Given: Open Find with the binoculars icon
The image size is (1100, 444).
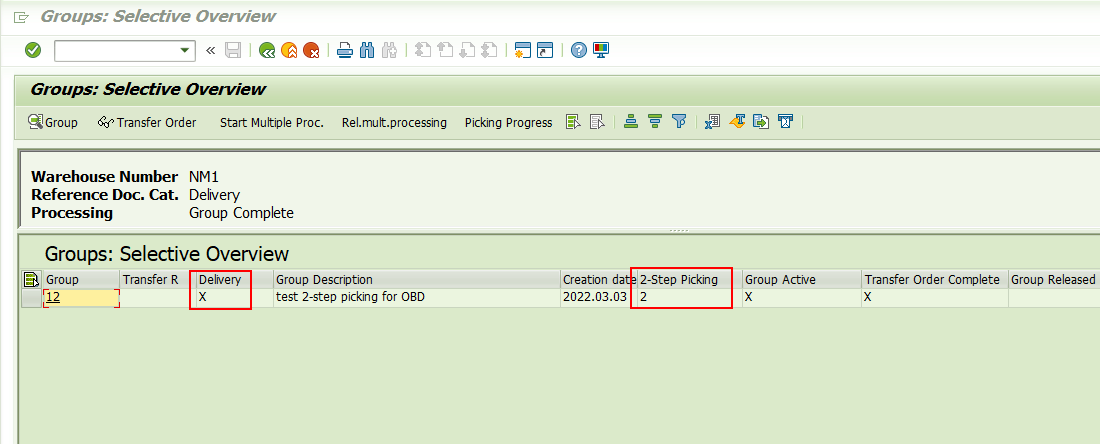Looking at the screenshot, I should click(367, 51).
